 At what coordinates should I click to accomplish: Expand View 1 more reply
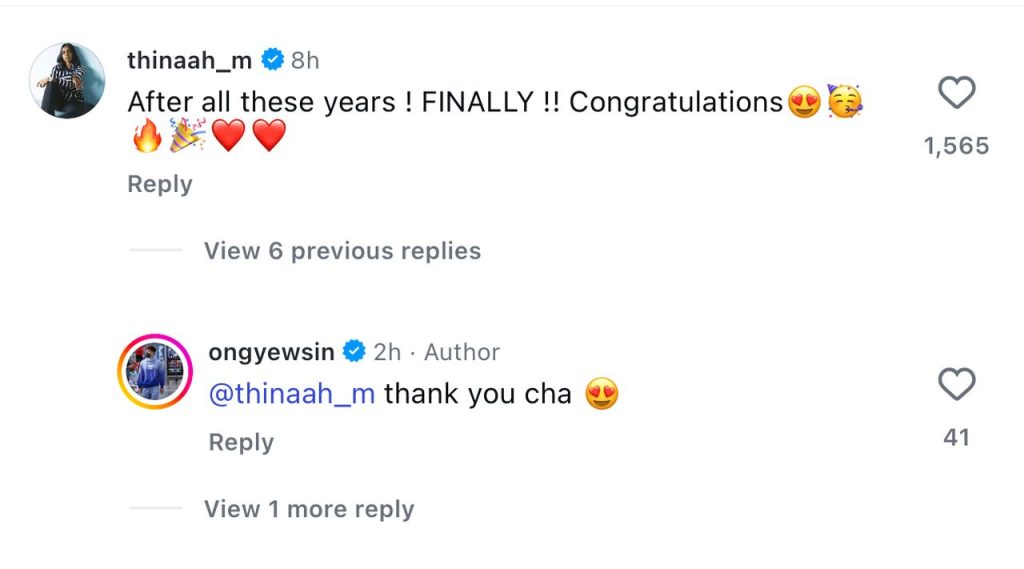coord(308,509)
